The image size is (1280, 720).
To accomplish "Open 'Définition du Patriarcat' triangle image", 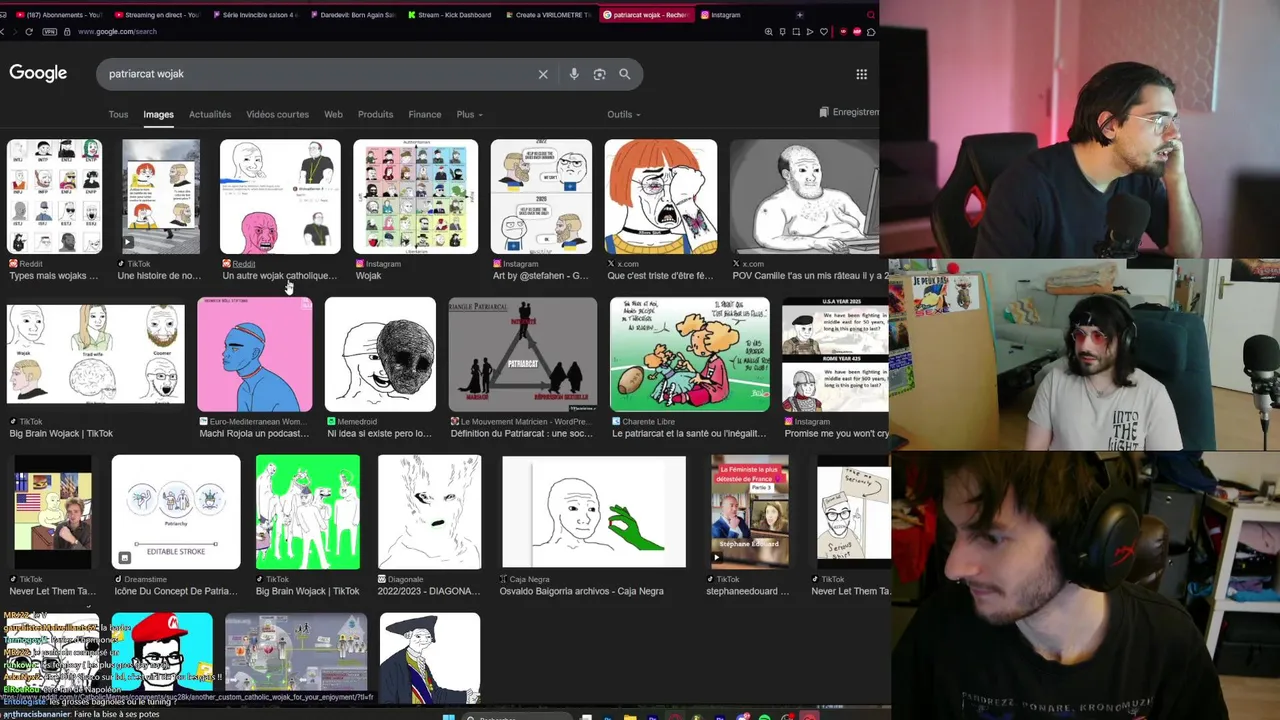I will click(x=522, y=354).
